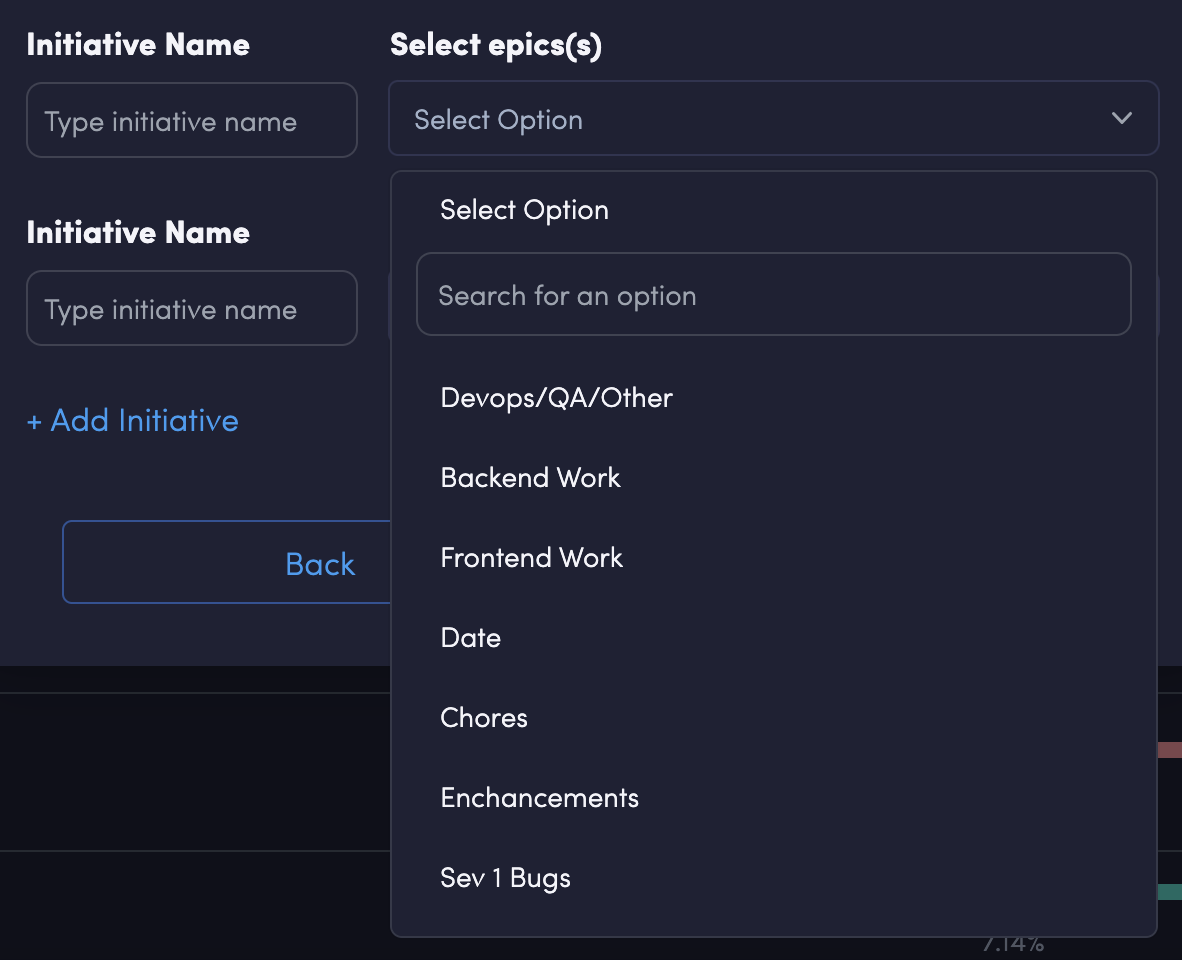
Task: Select the Date epic option
Action: [x=470, y=638]
